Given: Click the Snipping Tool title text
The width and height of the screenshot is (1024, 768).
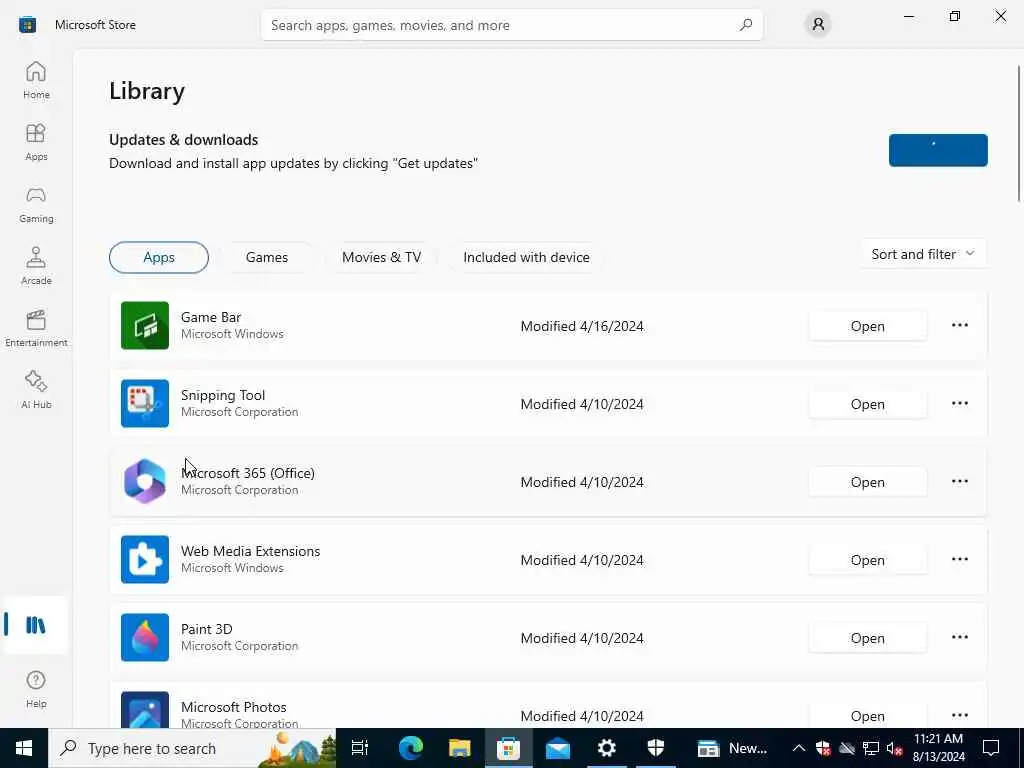Looking at the screenshot, I should [x=223, y=395].
